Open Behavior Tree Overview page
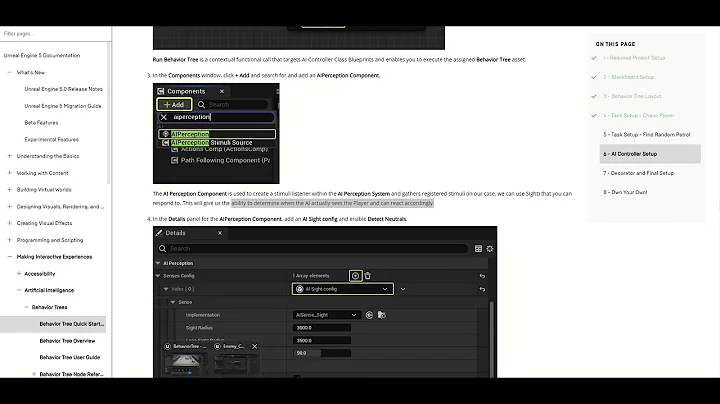This screenshot has height=404, width=720. coord(68,341)
